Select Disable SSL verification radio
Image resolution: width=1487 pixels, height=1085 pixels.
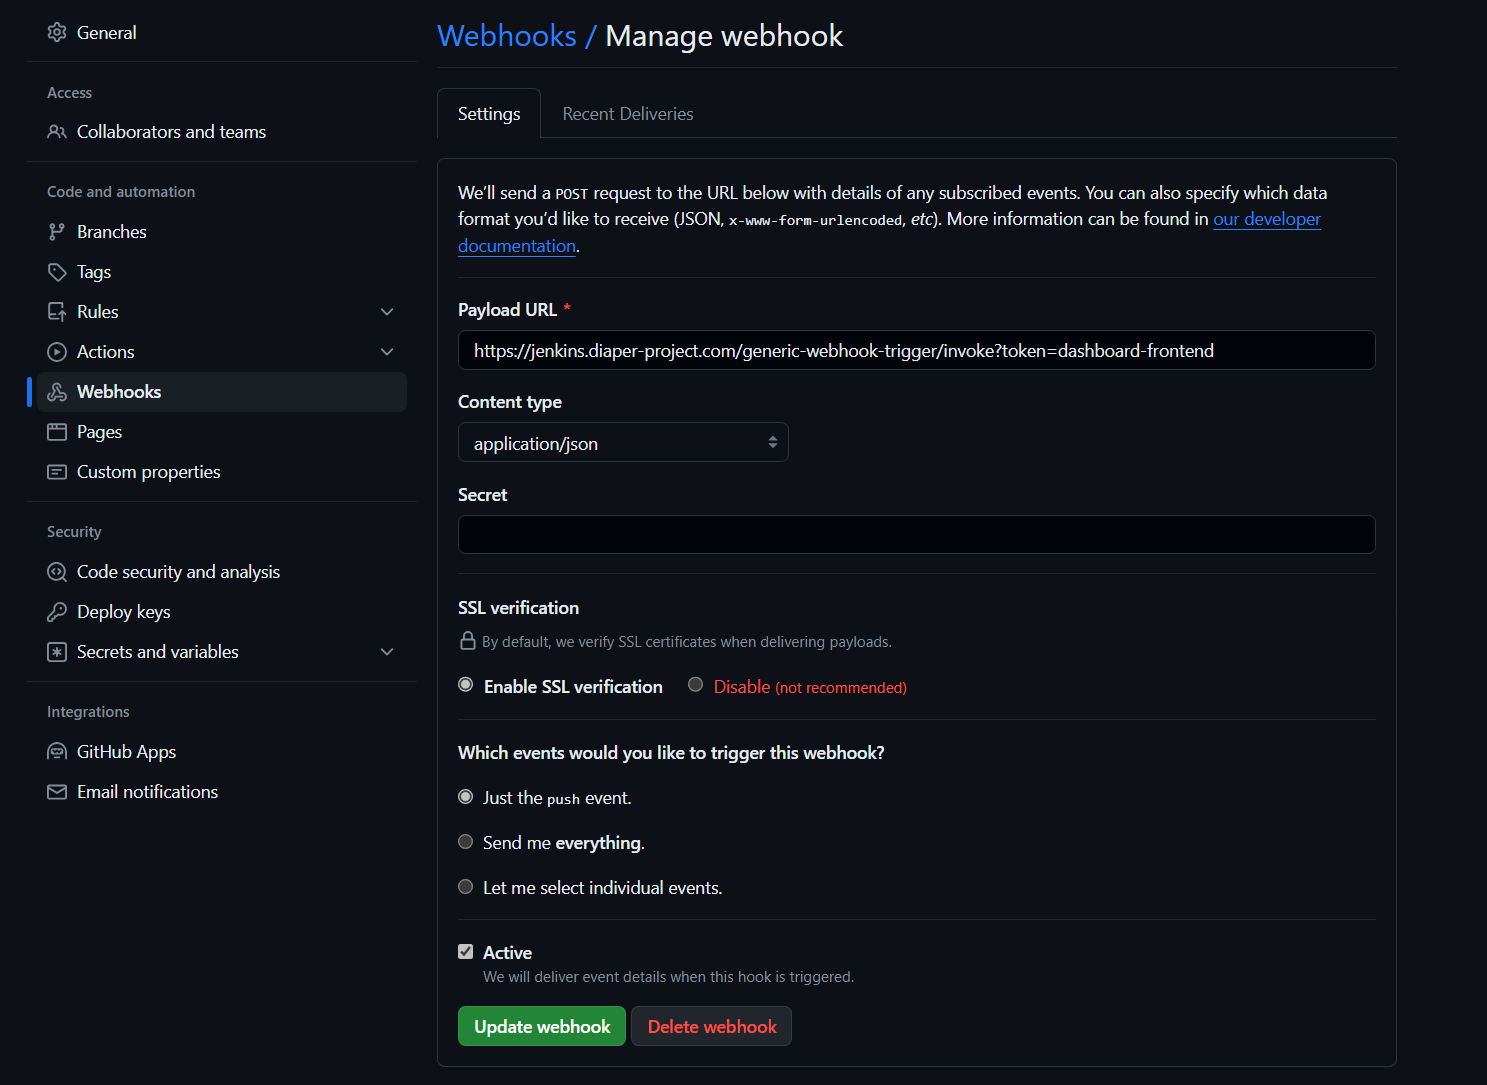point(696,685)
